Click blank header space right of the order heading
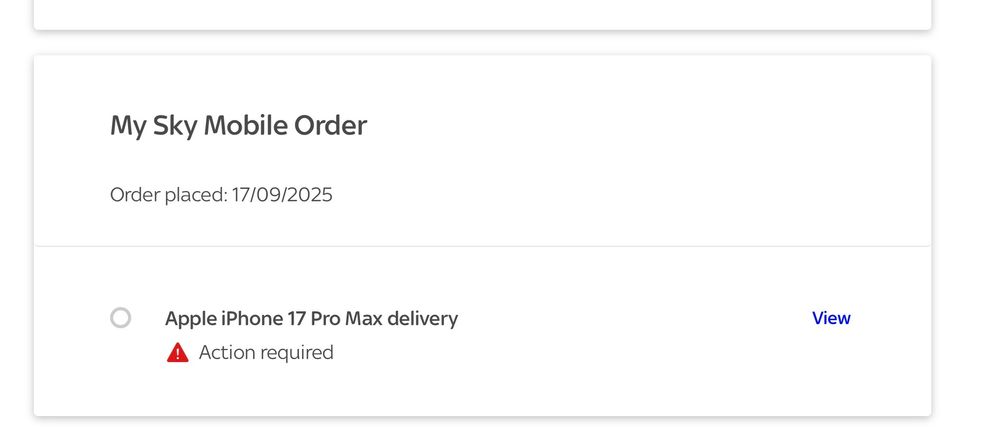Screen dimensions: 999x429 (x=637, y=126)
